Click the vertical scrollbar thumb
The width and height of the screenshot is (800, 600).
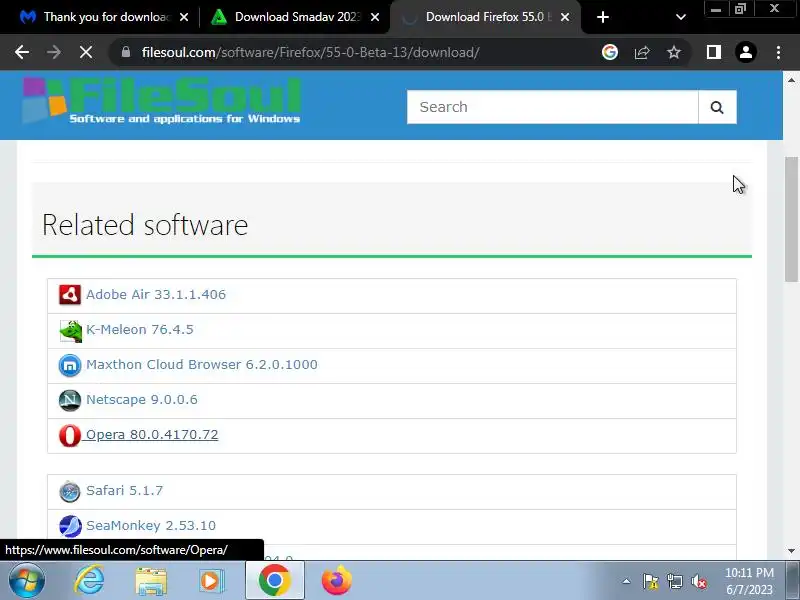pyautogui.click(x=791, y=219)
